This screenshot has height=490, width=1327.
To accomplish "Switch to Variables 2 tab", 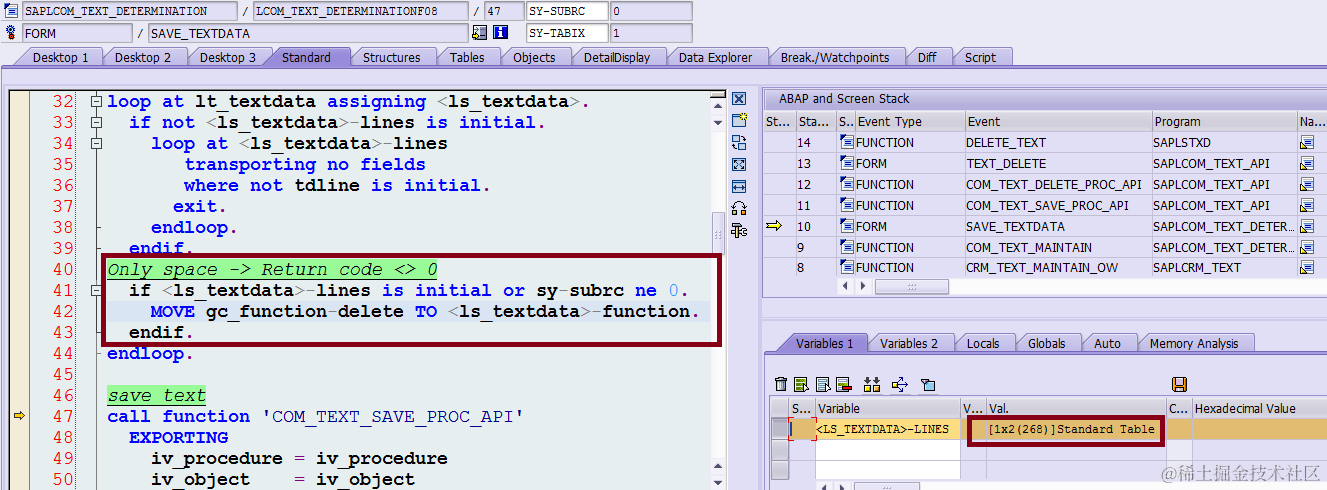I will [909, 343].
